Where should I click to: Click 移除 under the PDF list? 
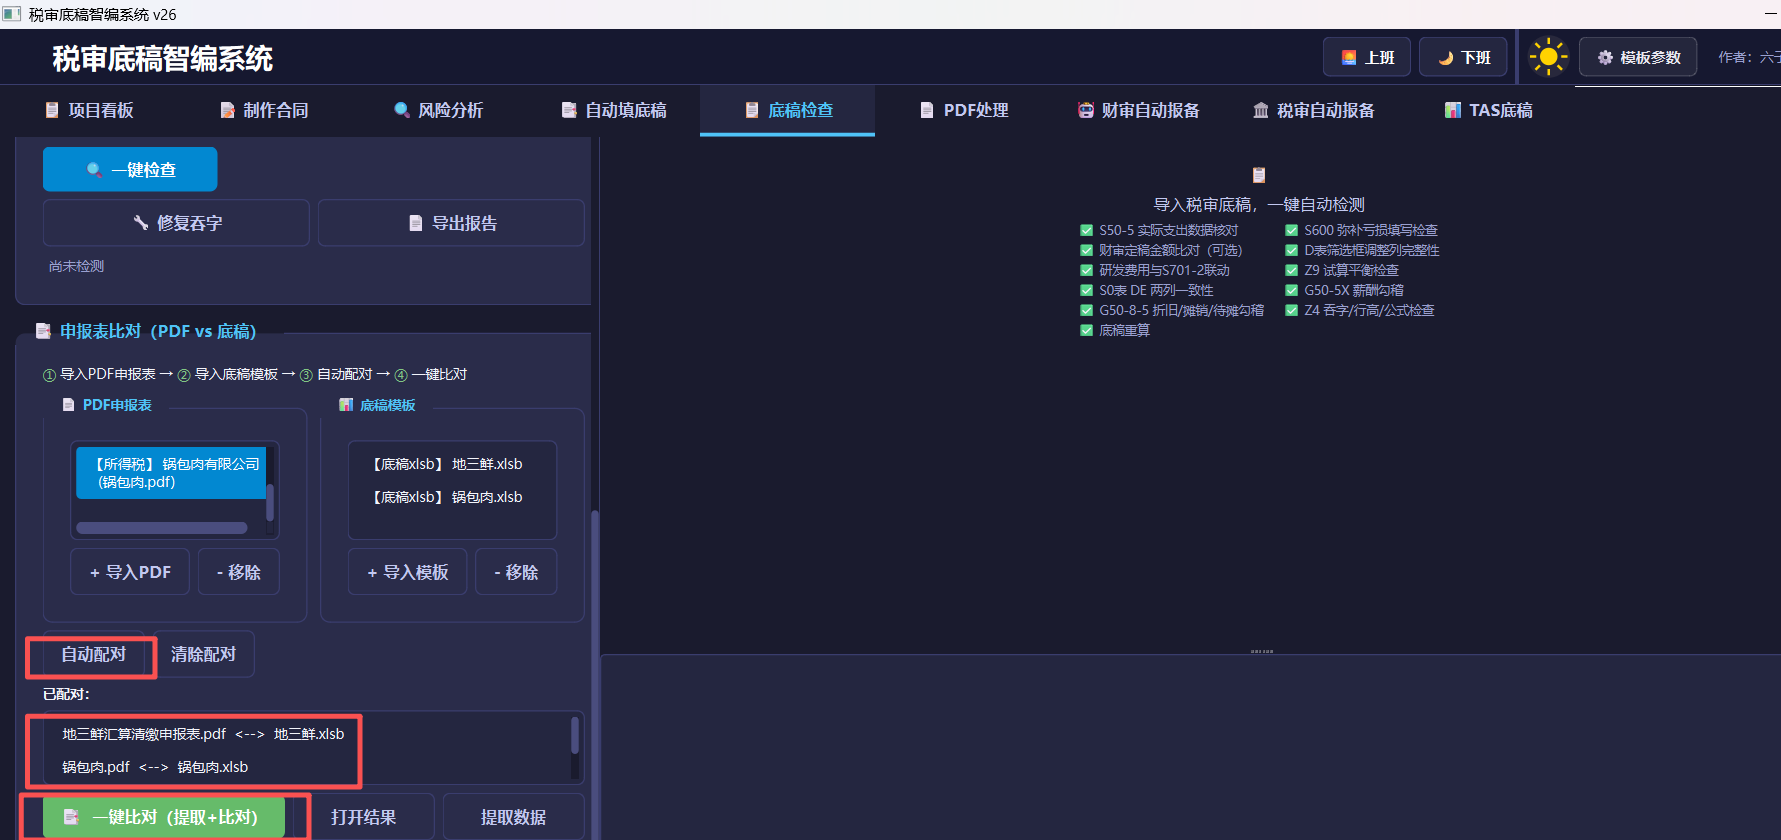(238, 572)
